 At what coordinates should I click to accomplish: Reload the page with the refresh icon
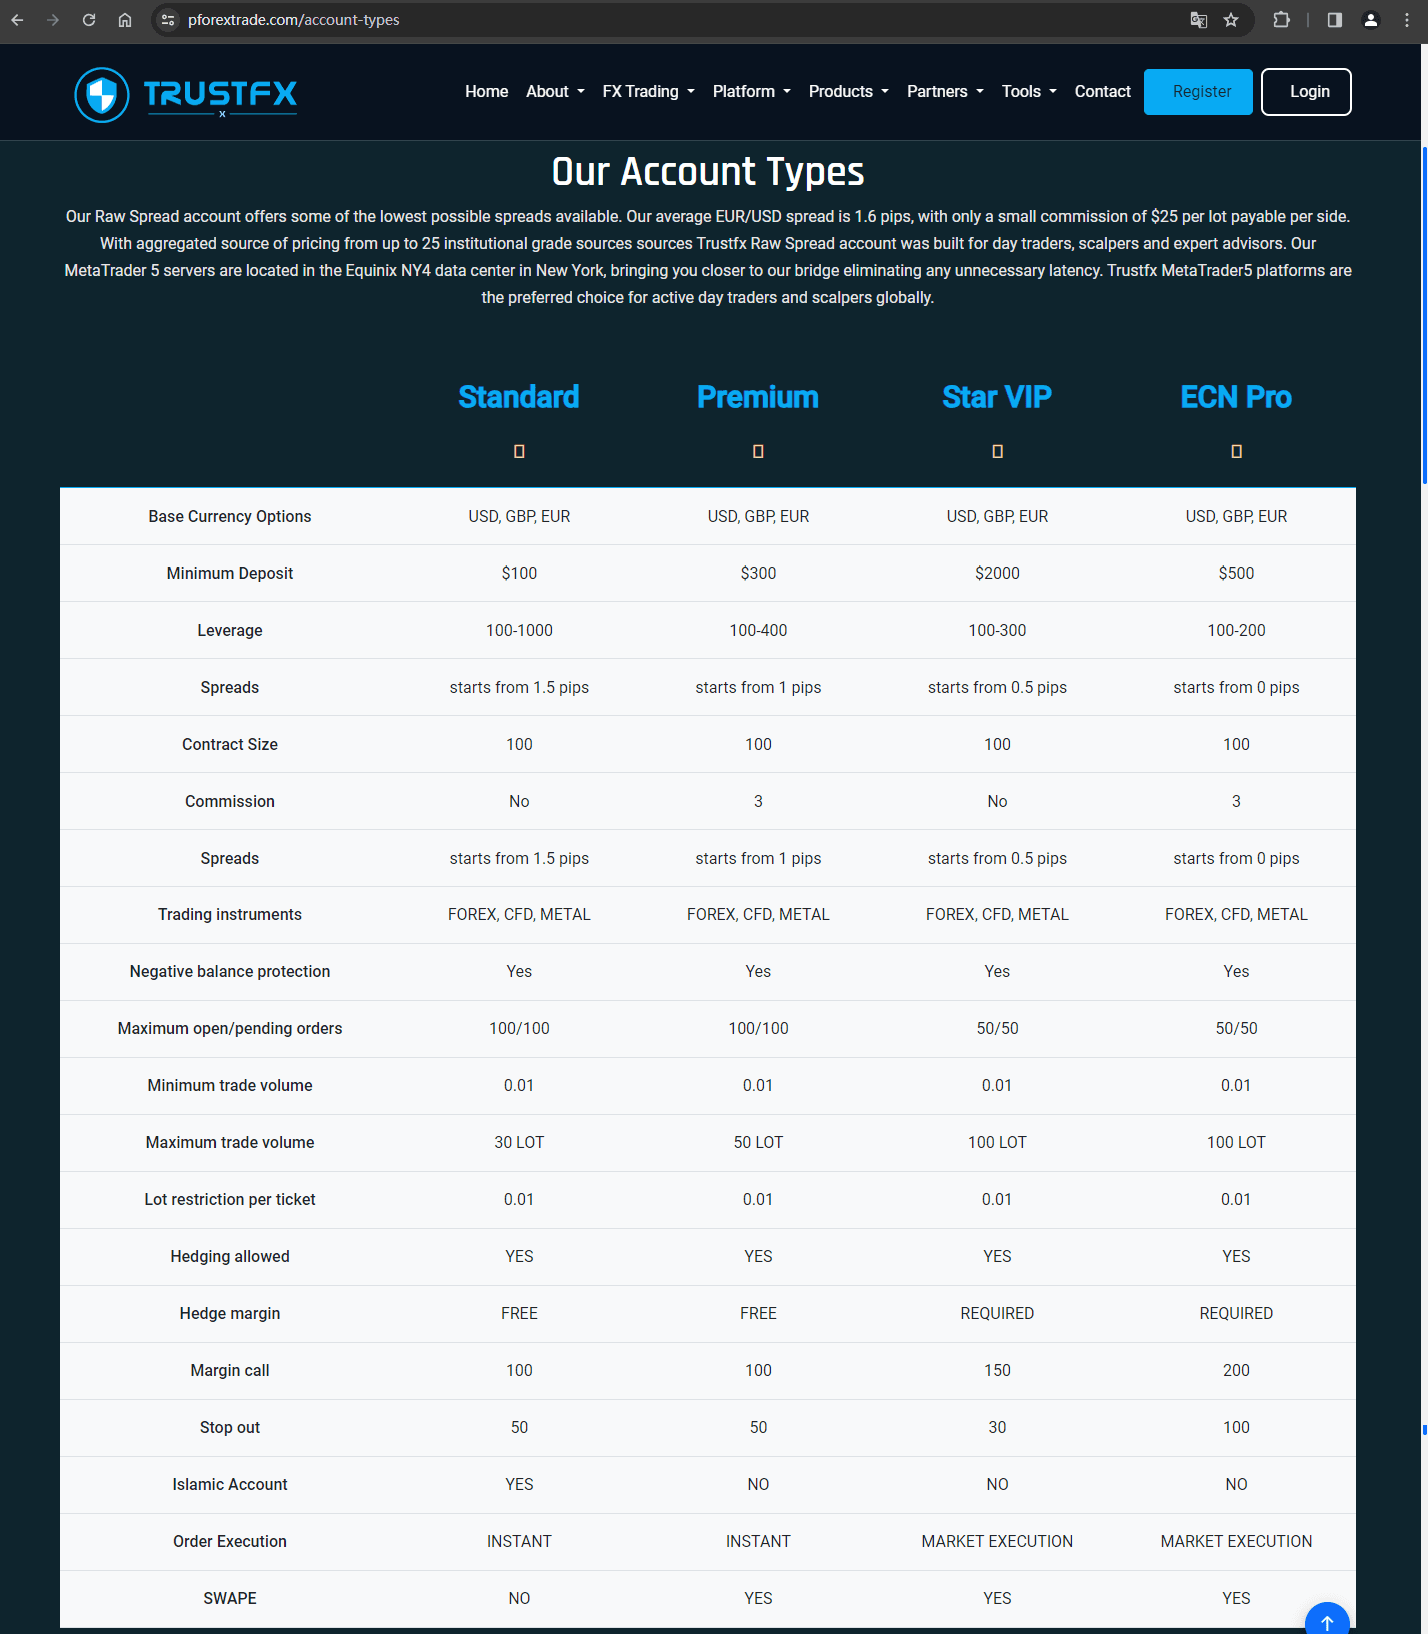(89, 20)
